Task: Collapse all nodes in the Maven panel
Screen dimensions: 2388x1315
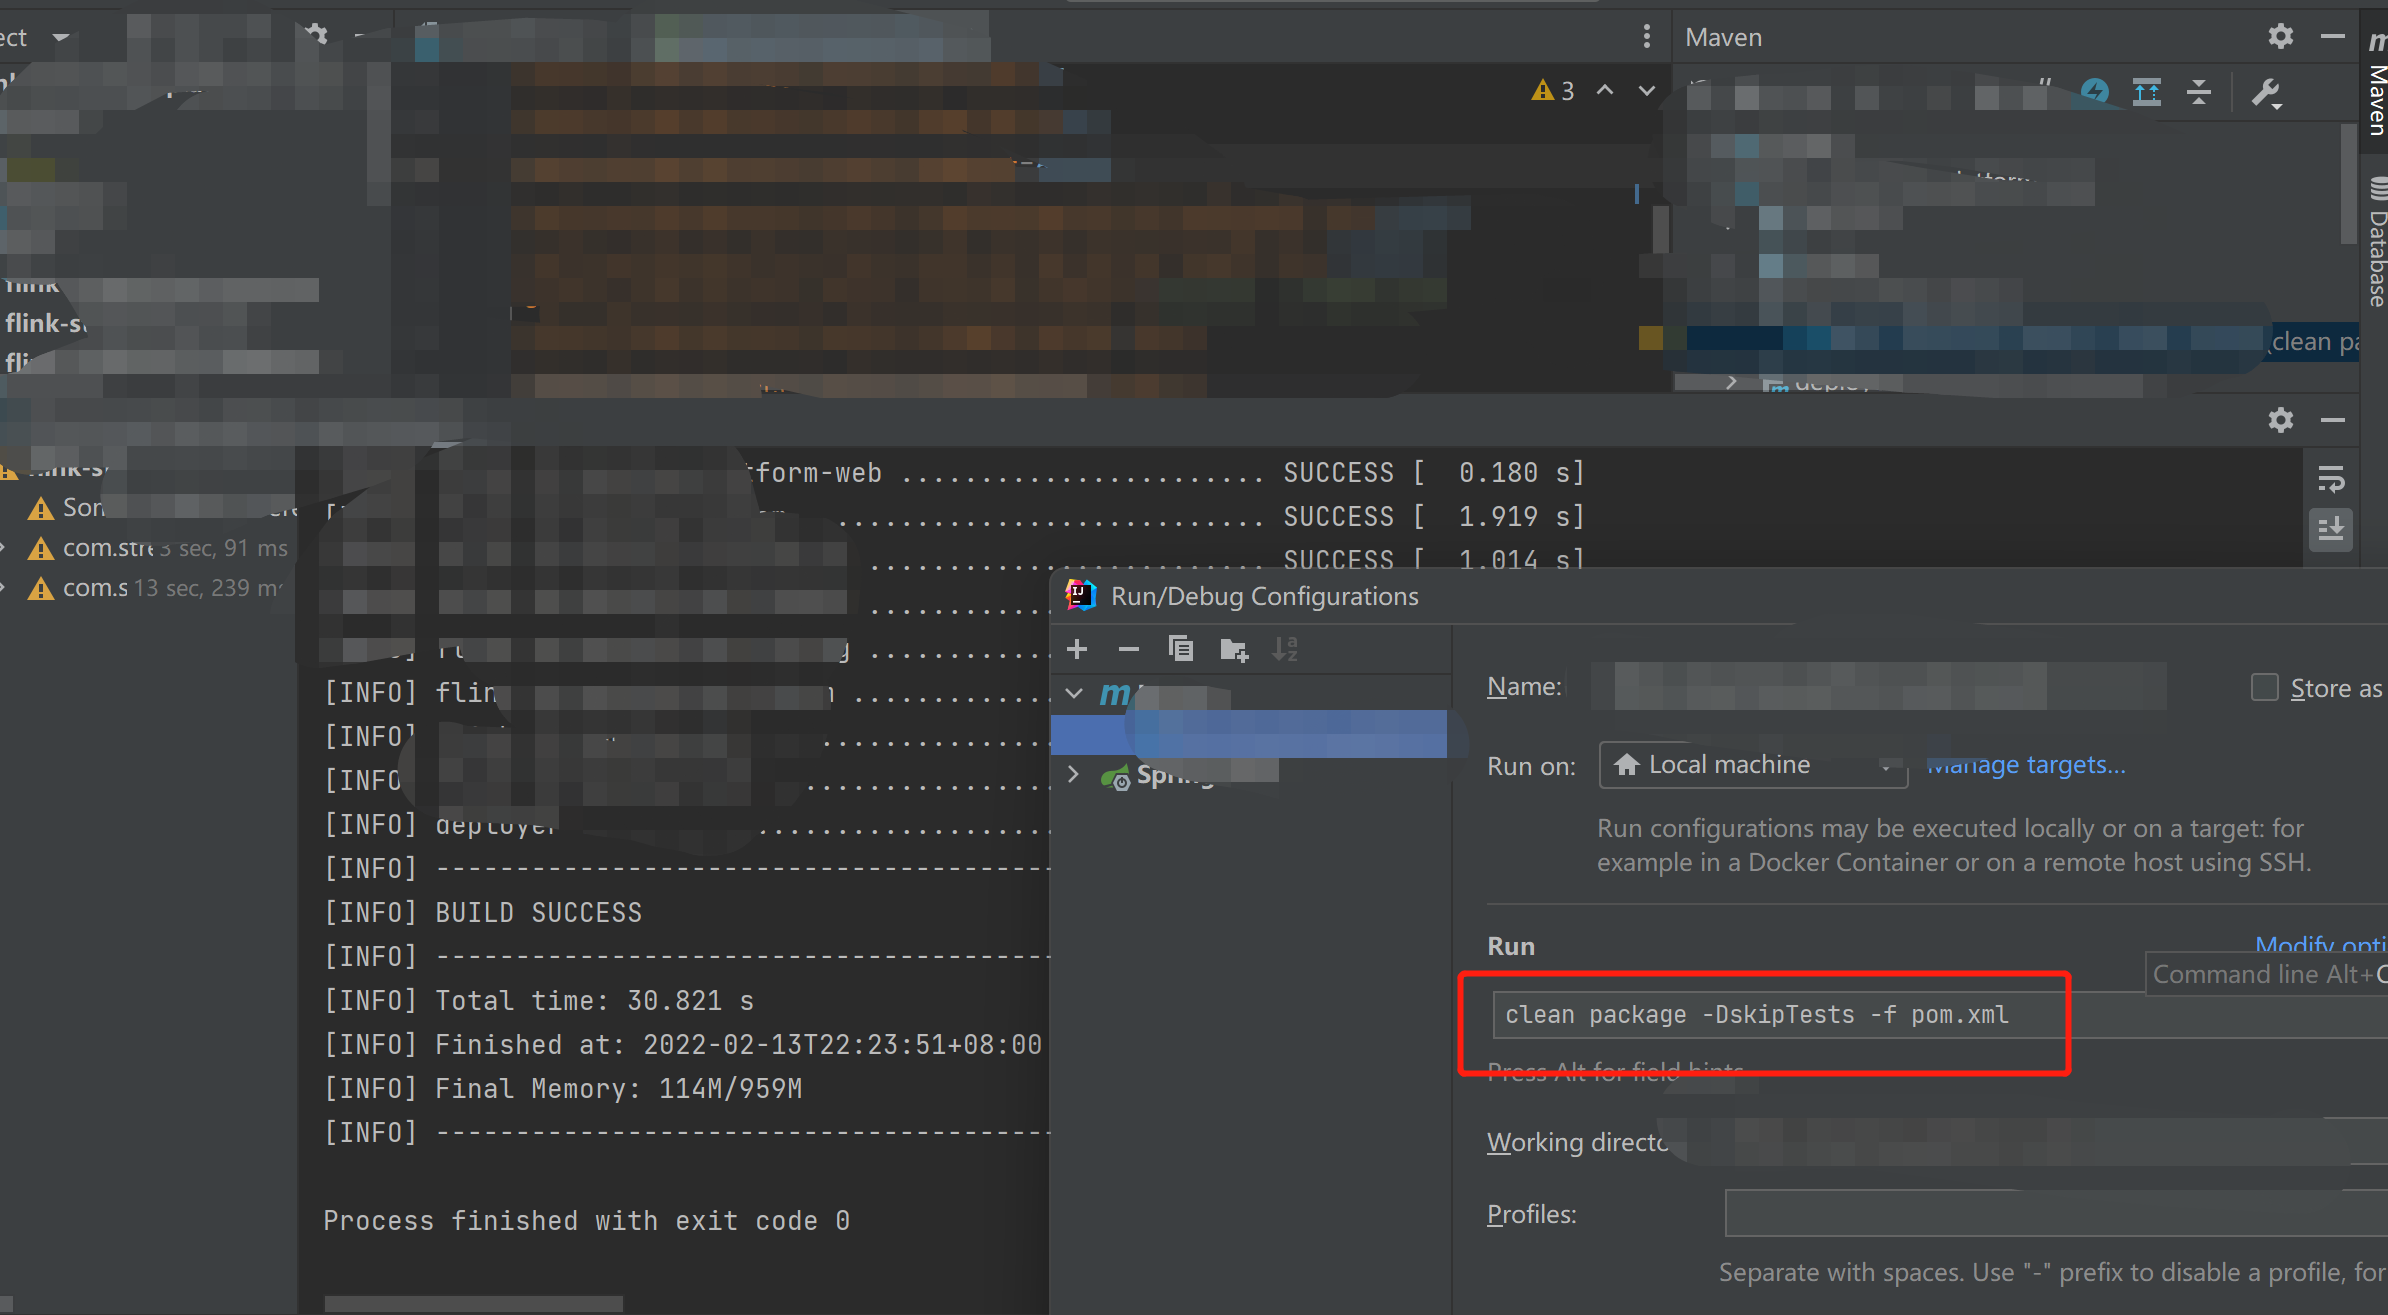Action: [x=2200, y=92]
